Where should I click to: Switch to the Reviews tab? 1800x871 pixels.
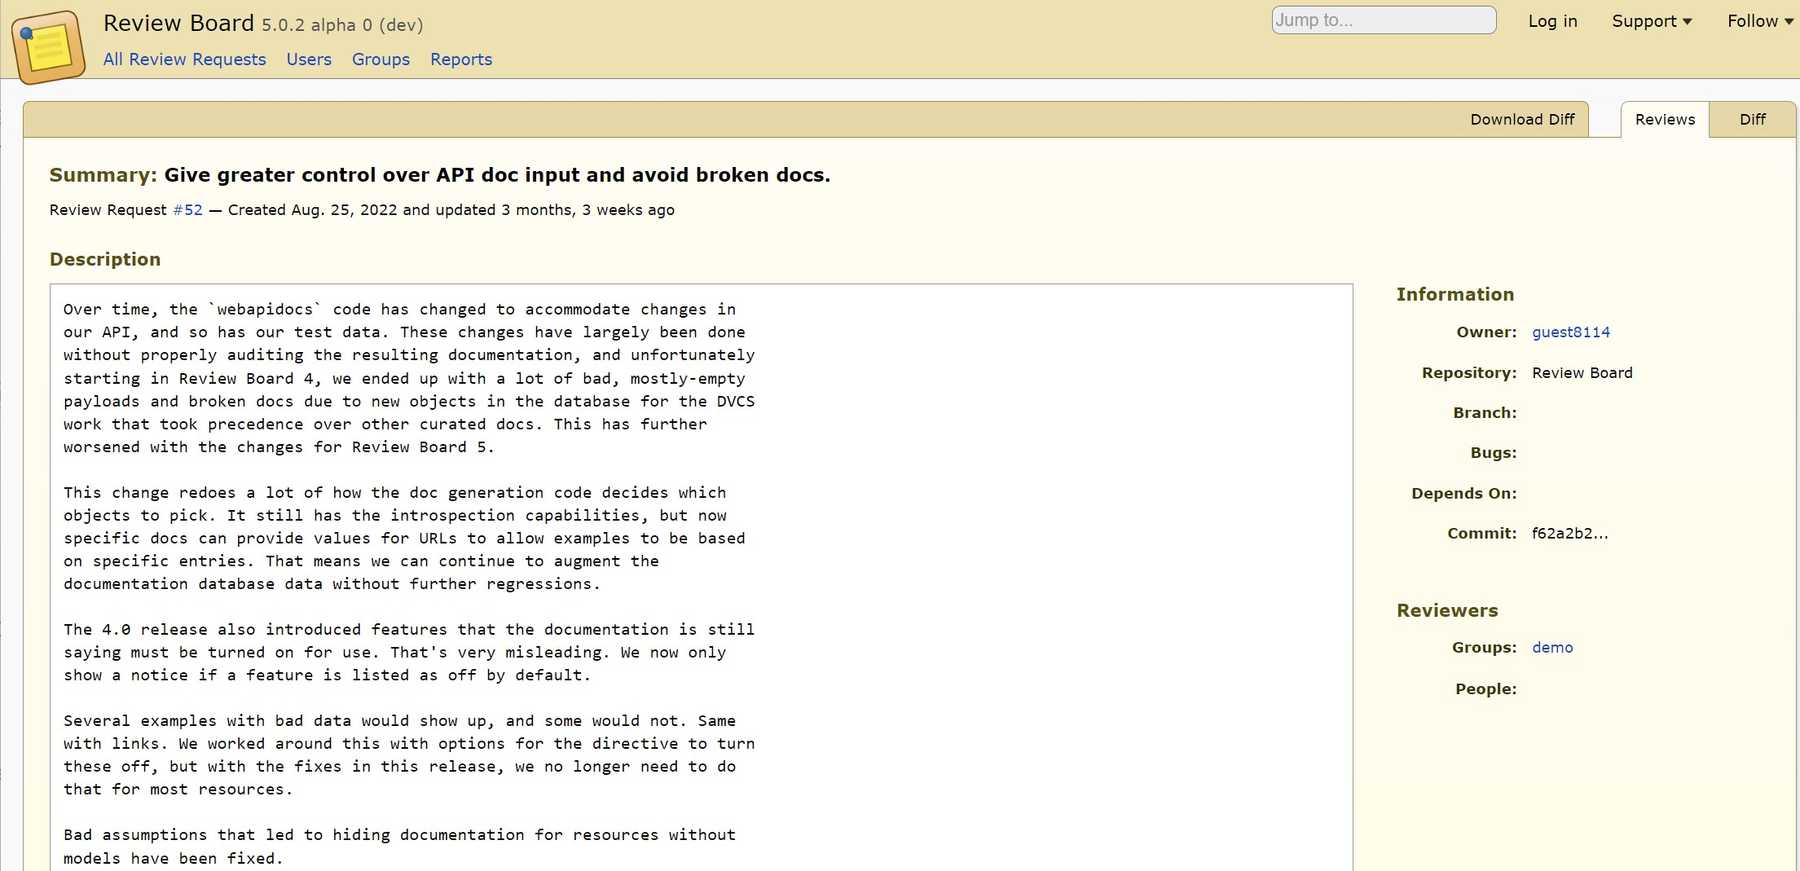click(1664, 119)
